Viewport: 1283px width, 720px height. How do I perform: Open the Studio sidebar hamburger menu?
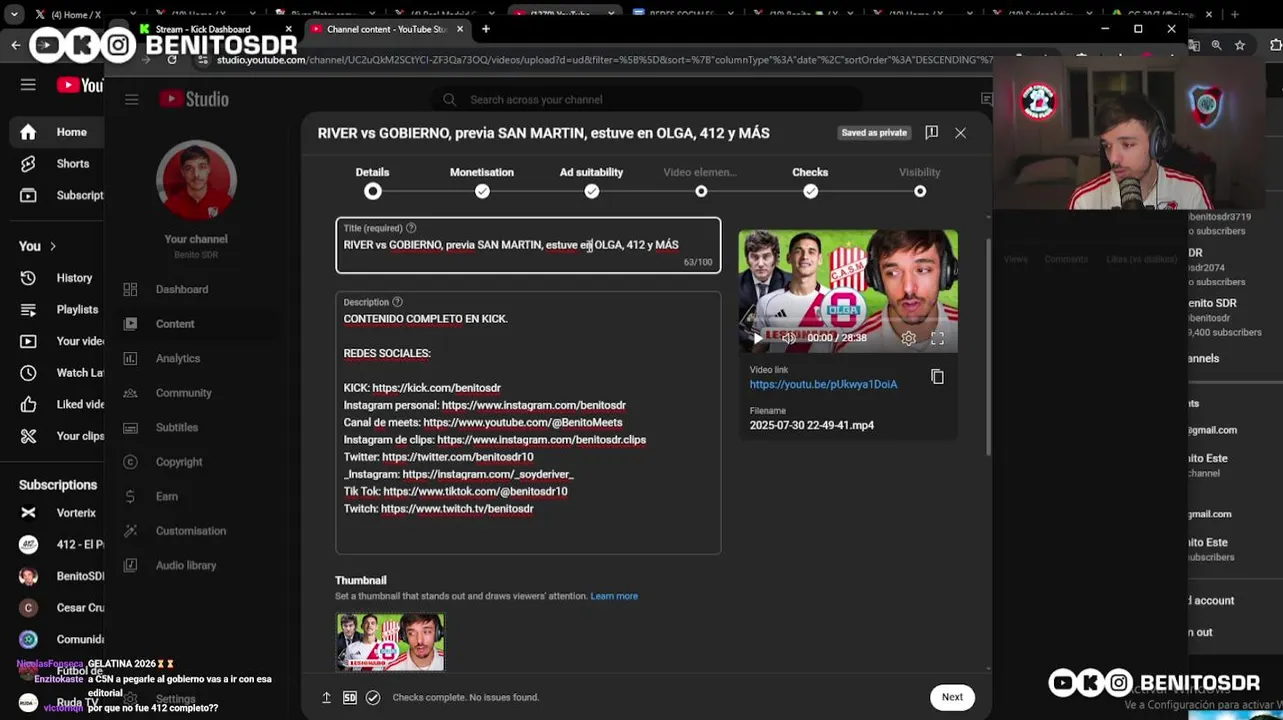pyautogui.click(x=131, y=99)
